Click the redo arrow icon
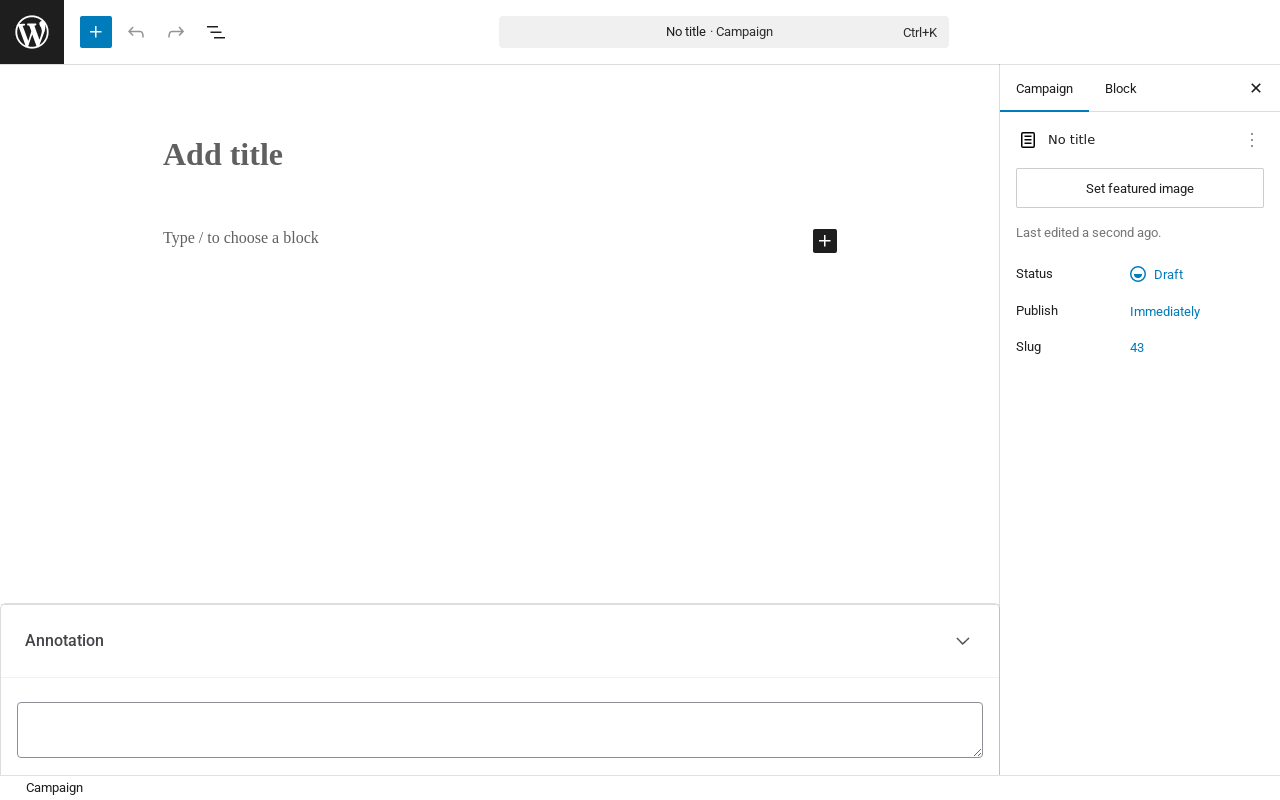The width and height of the screenshot is (1280, 800). point(176,32)
